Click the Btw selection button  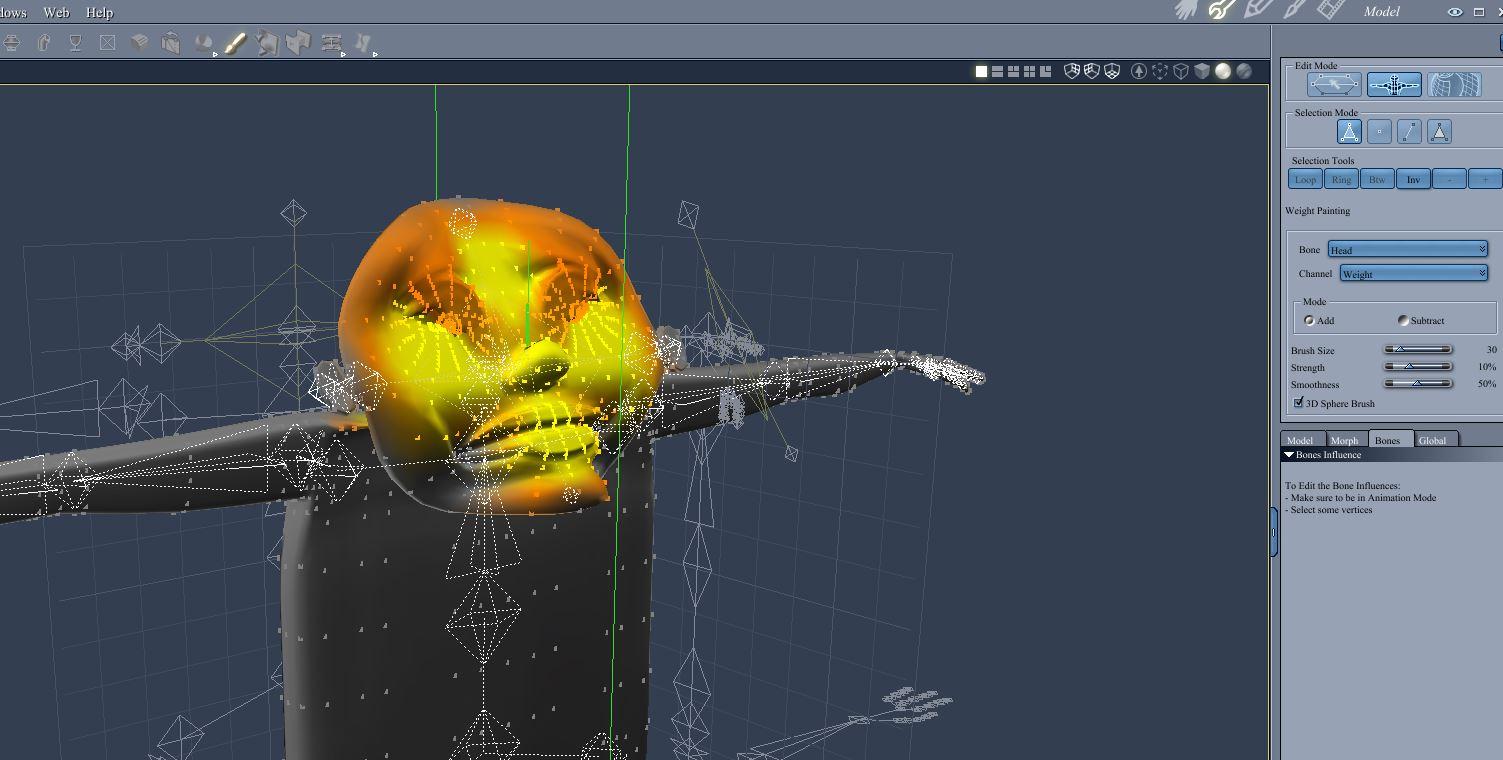click(x=1377, y=179)
